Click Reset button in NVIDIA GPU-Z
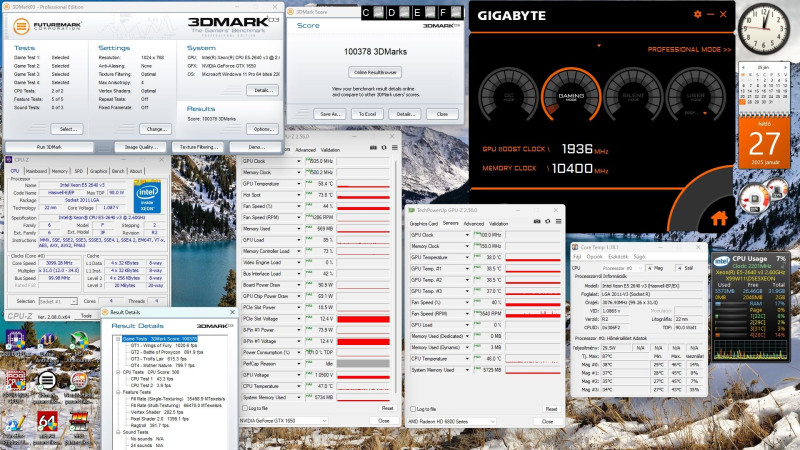This screenshot has width=800, height=450. 387,408
